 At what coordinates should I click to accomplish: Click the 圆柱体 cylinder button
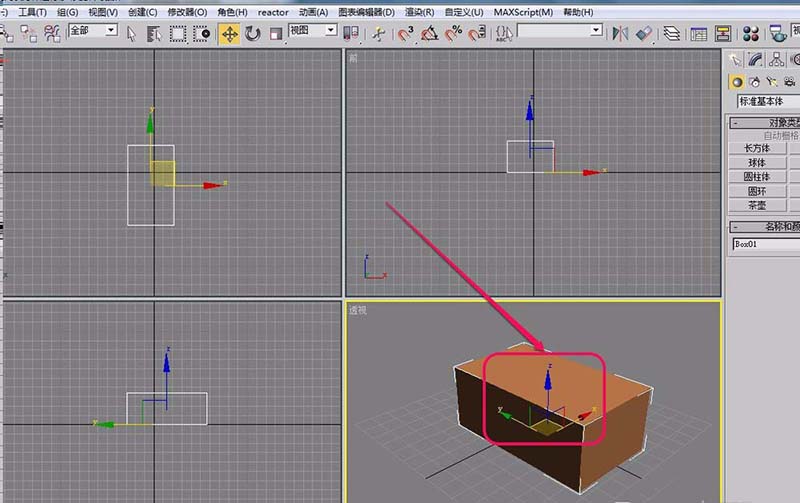click(x=757, y=177)
